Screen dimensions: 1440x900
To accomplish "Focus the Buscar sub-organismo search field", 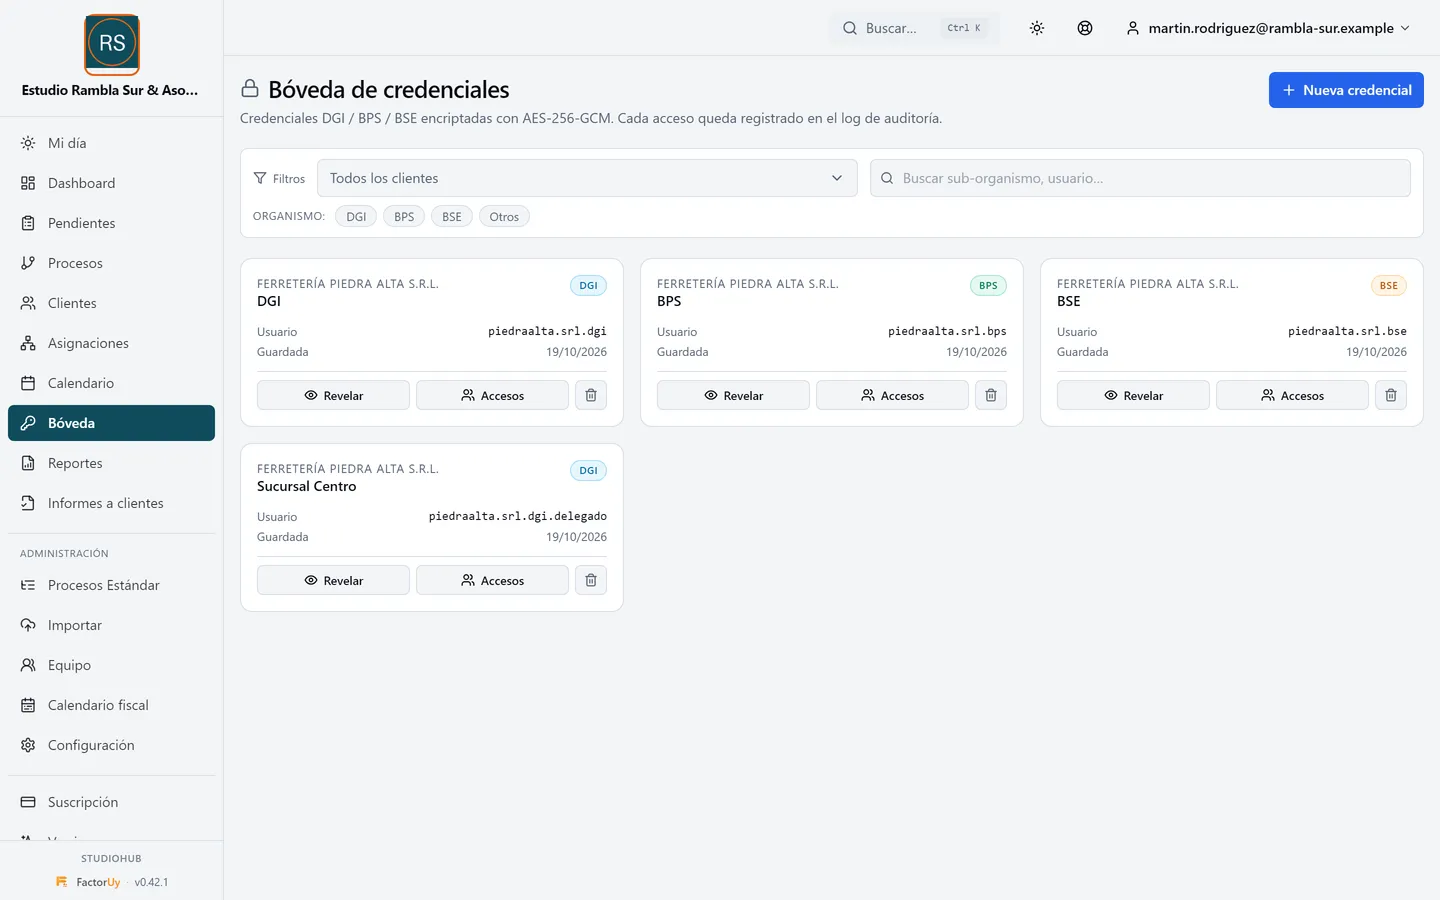I will click(1140, 178).
